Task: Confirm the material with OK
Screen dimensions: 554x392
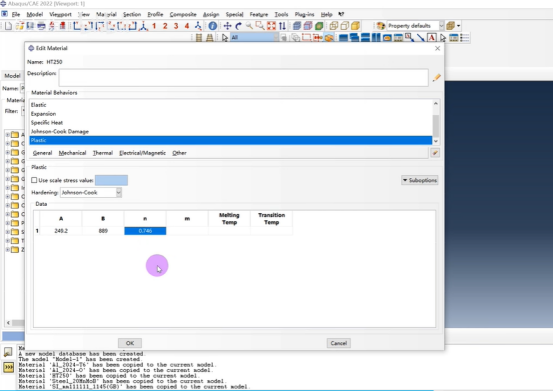Action: pyautogui.click(x=130, y=343)
